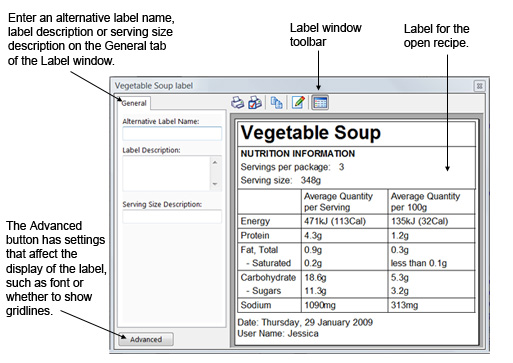The image size is (513, 363).
Task: Click the Carbohydrate row label
Action: tap(268, 278)
